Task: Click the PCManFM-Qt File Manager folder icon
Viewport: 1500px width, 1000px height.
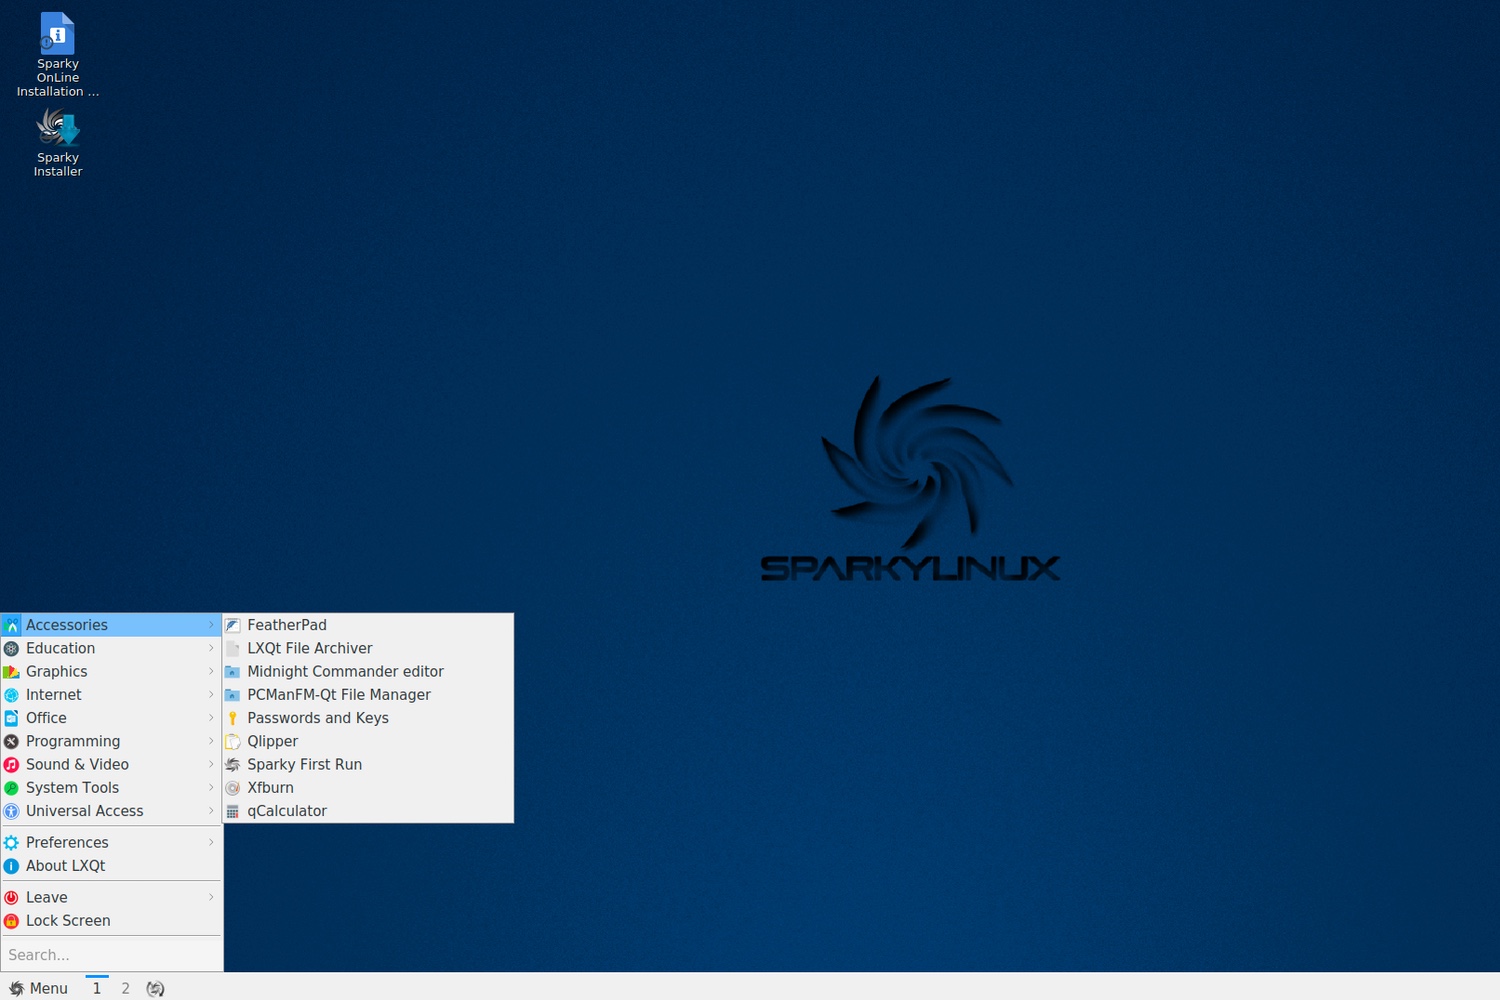Action: pyautogui.click(x=233, y=695)
